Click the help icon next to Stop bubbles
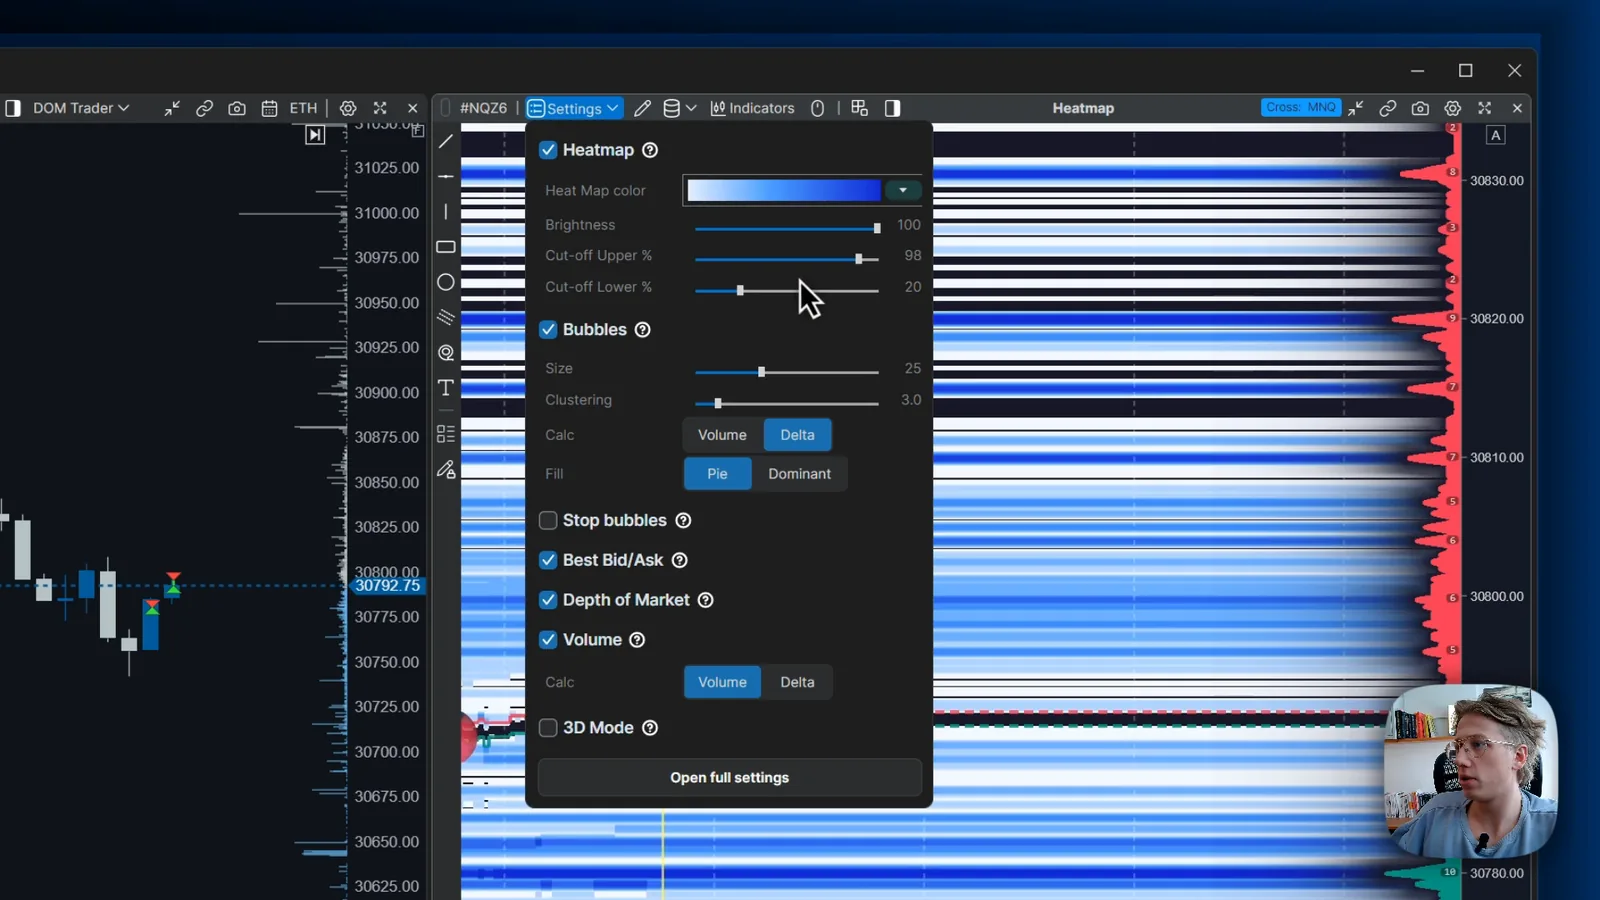 pos(683,520)
